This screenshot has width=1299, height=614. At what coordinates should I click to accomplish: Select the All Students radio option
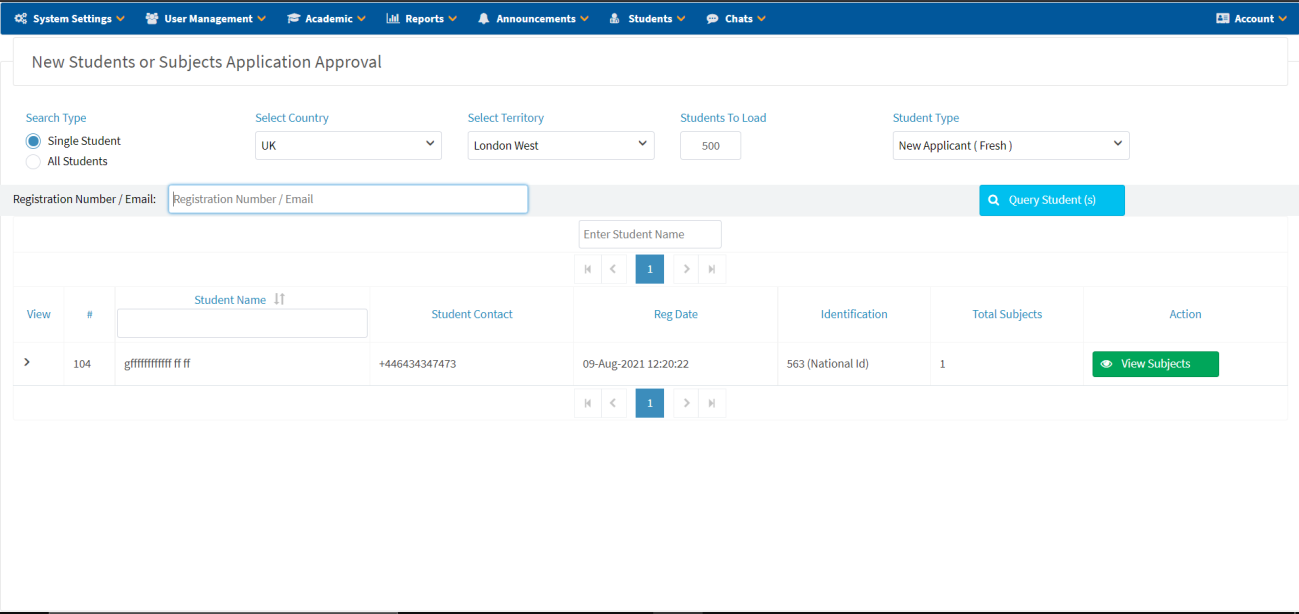[x=33, y=161]
